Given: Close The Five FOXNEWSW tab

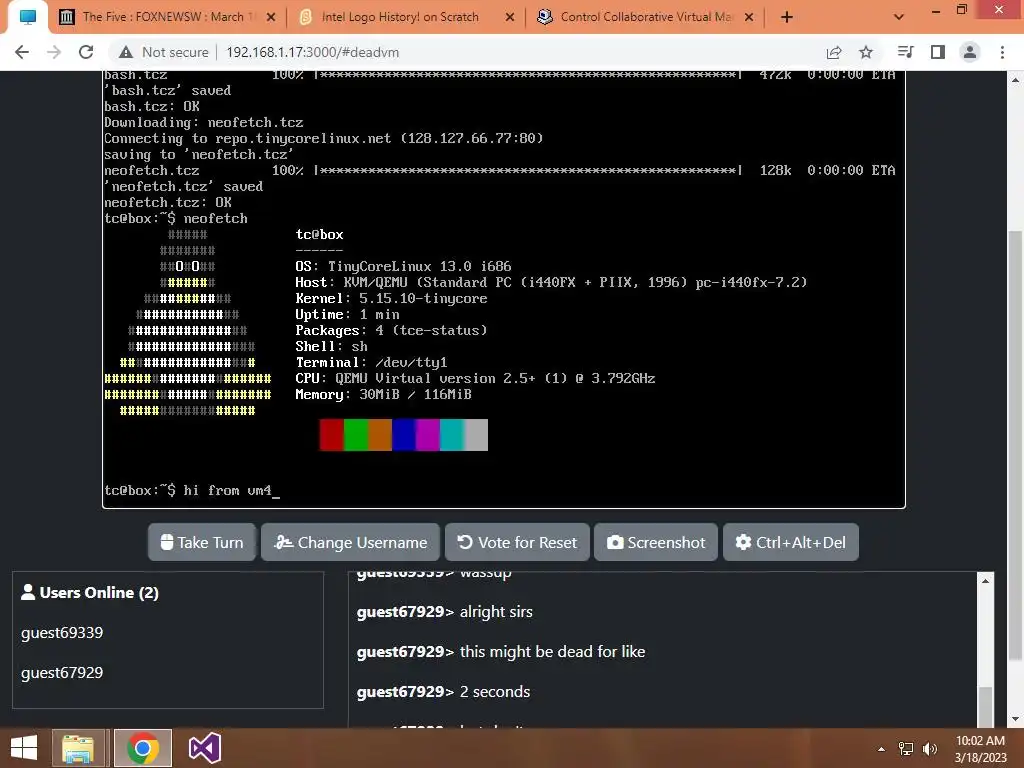Looking at the screenshot, I should [271, 17].
